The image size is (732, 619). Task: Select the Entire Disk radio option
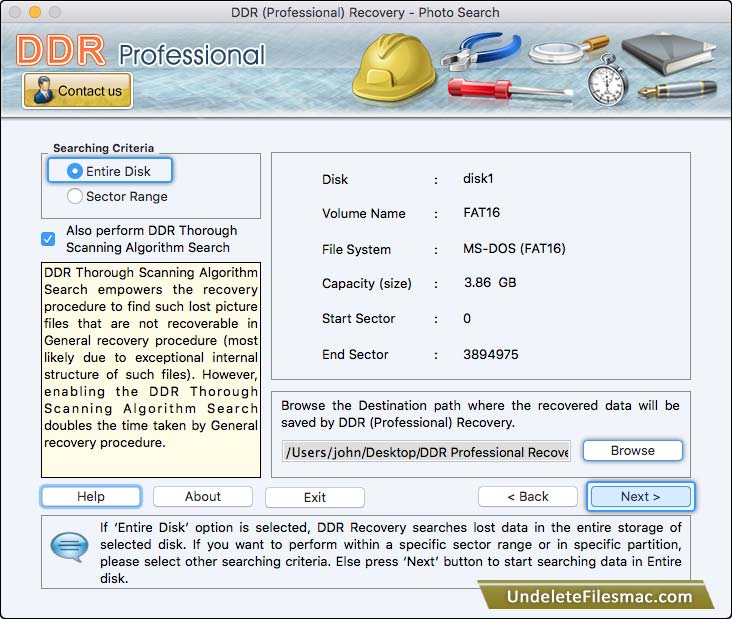coord(110,171)
